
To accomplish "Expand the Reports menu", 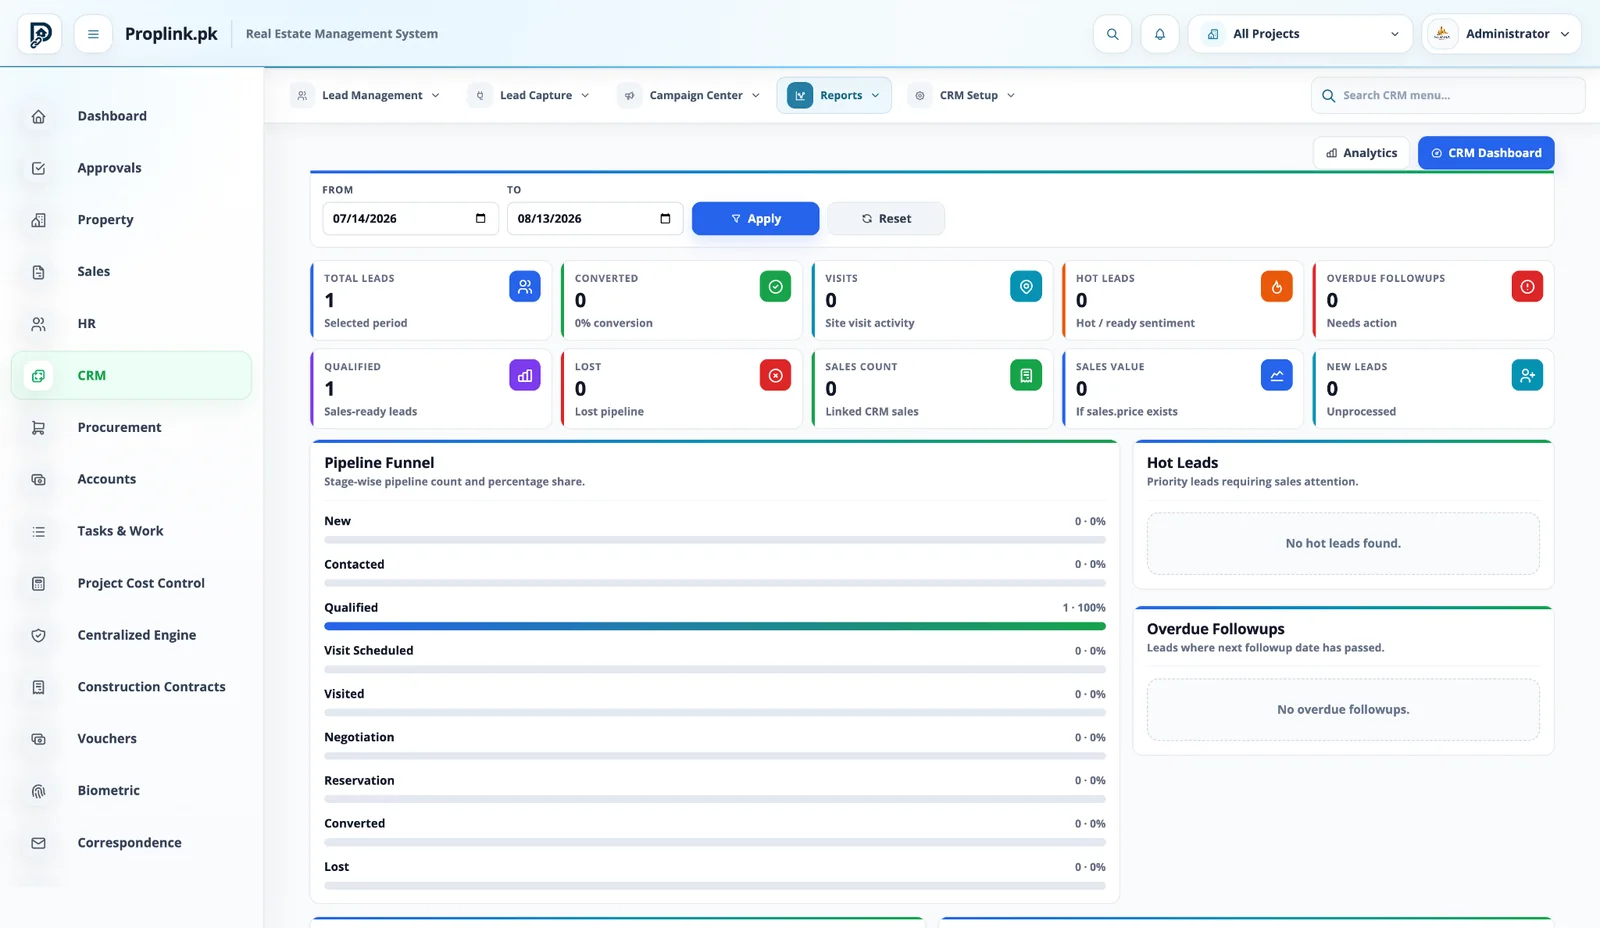I will (x=834, y=96).
